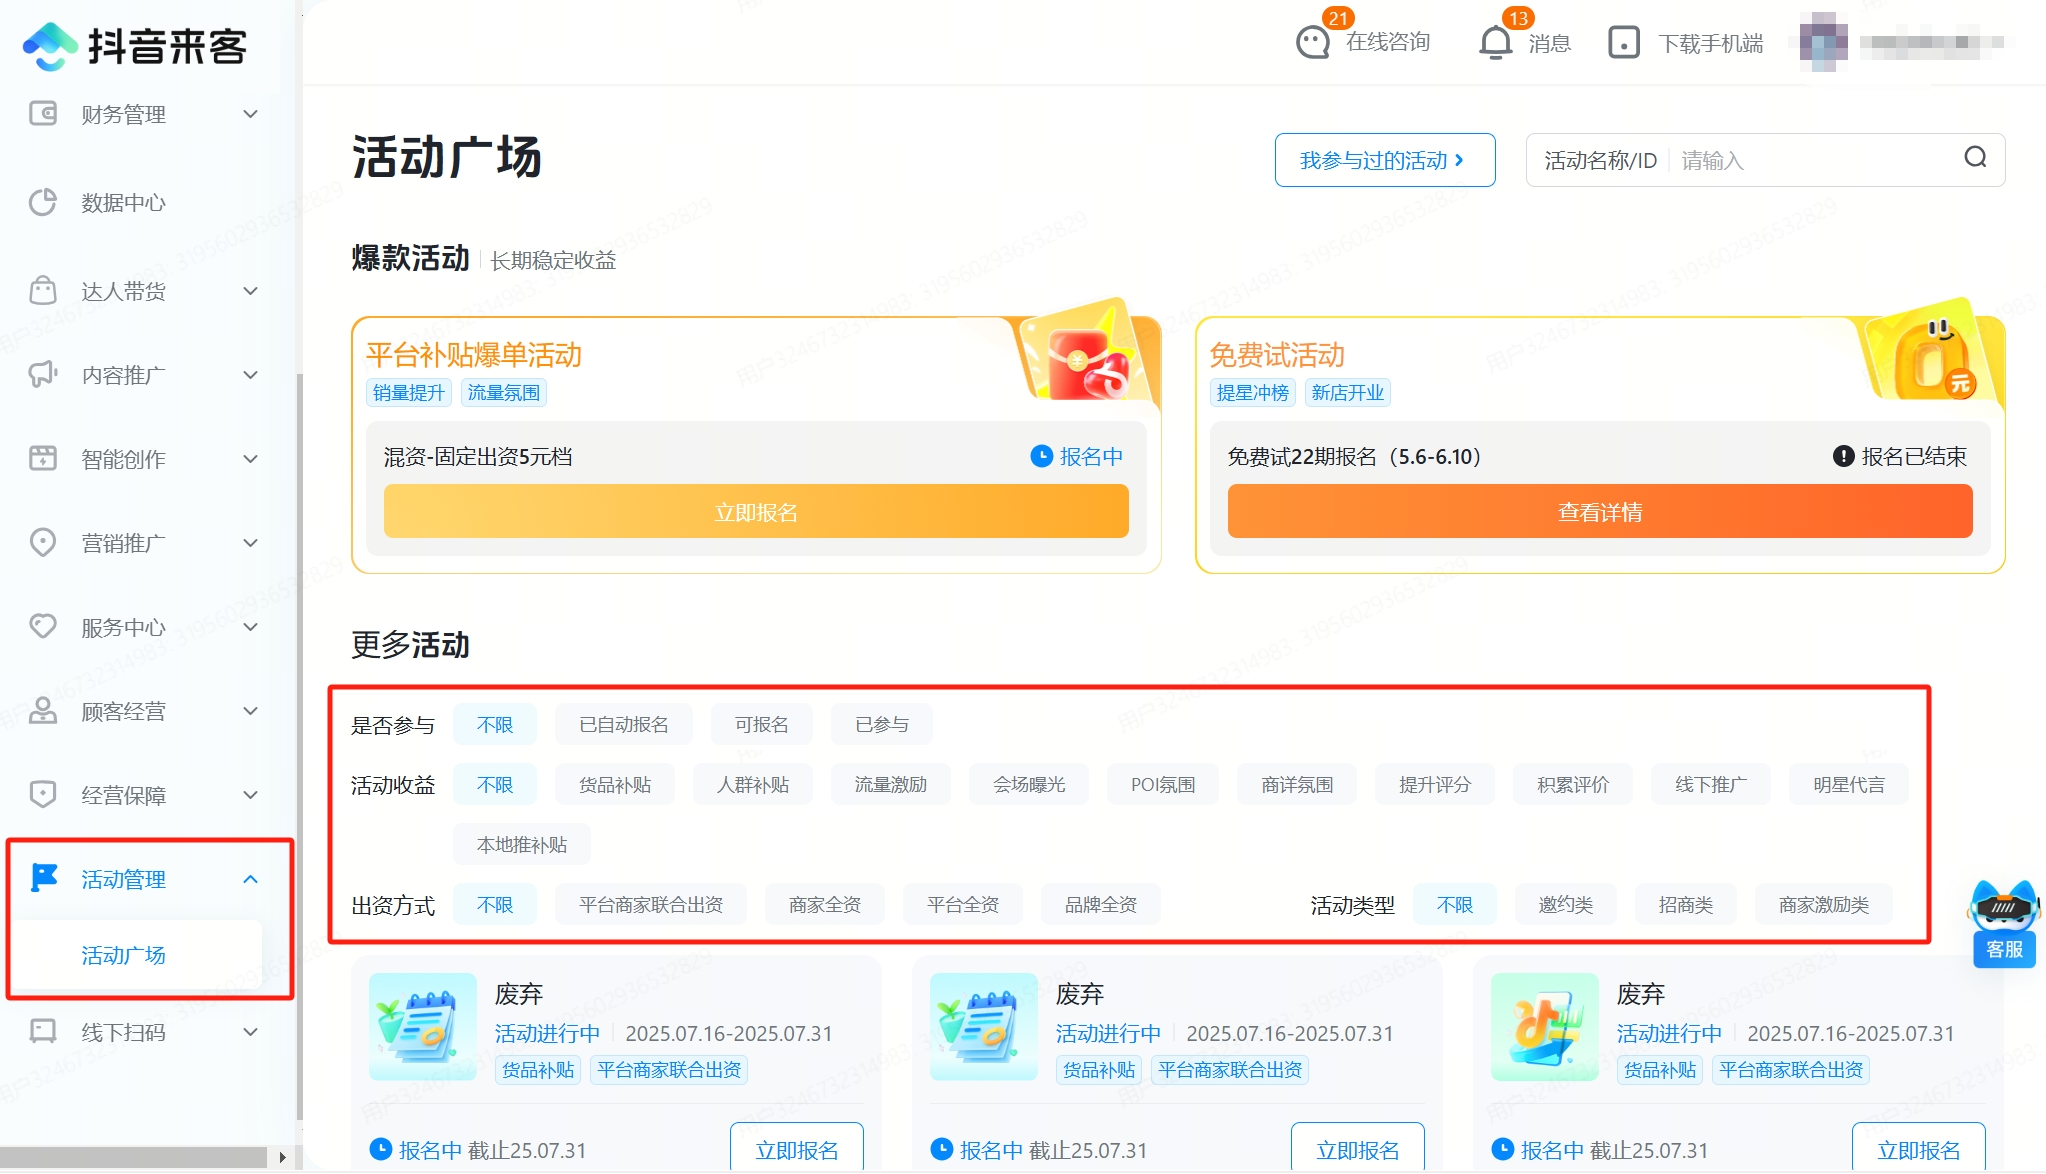Click the sidebar horizontal scrollbar arrow
Screen dimensions: 2046x1174
pos(283,1157)
